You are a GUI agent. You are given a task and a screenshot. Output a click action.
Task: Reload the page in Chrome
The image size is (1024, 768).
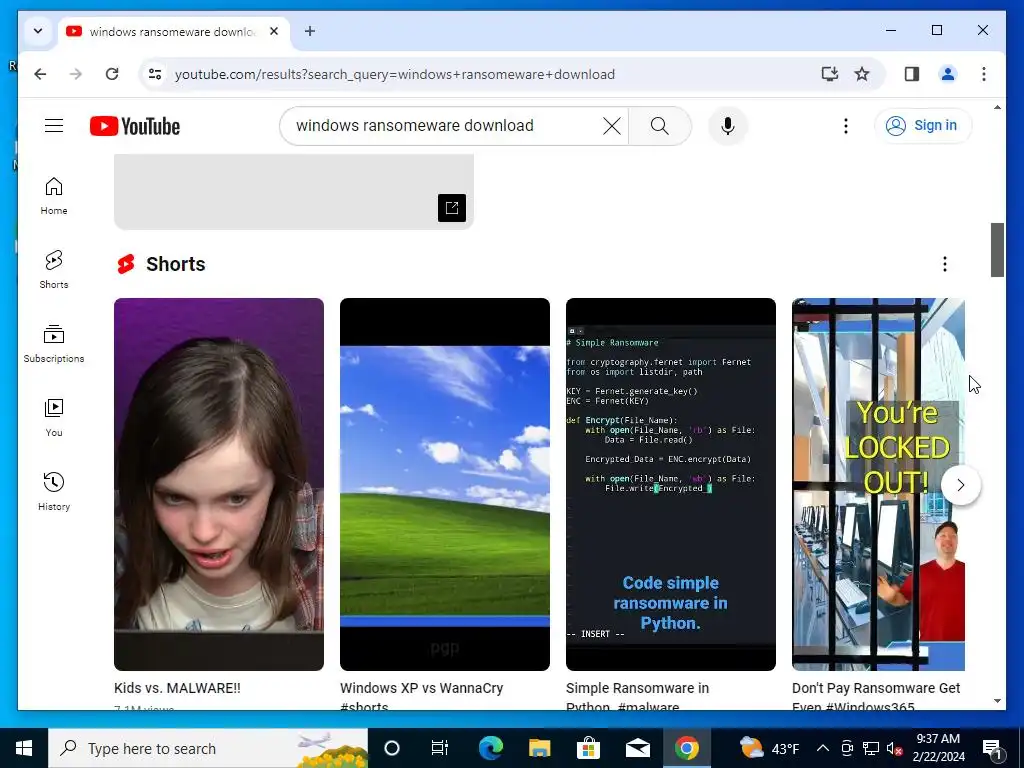112,74
